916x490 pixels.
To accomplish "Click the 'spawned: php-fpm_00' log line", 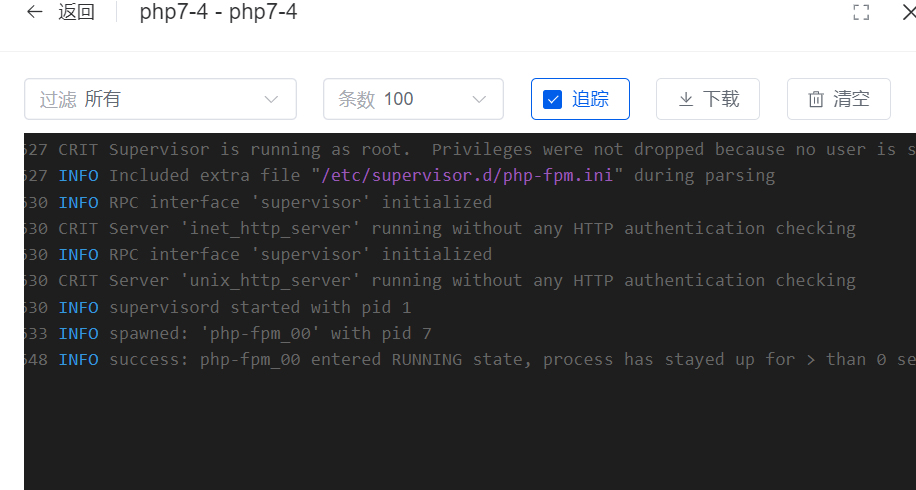I will pos(270,333).
